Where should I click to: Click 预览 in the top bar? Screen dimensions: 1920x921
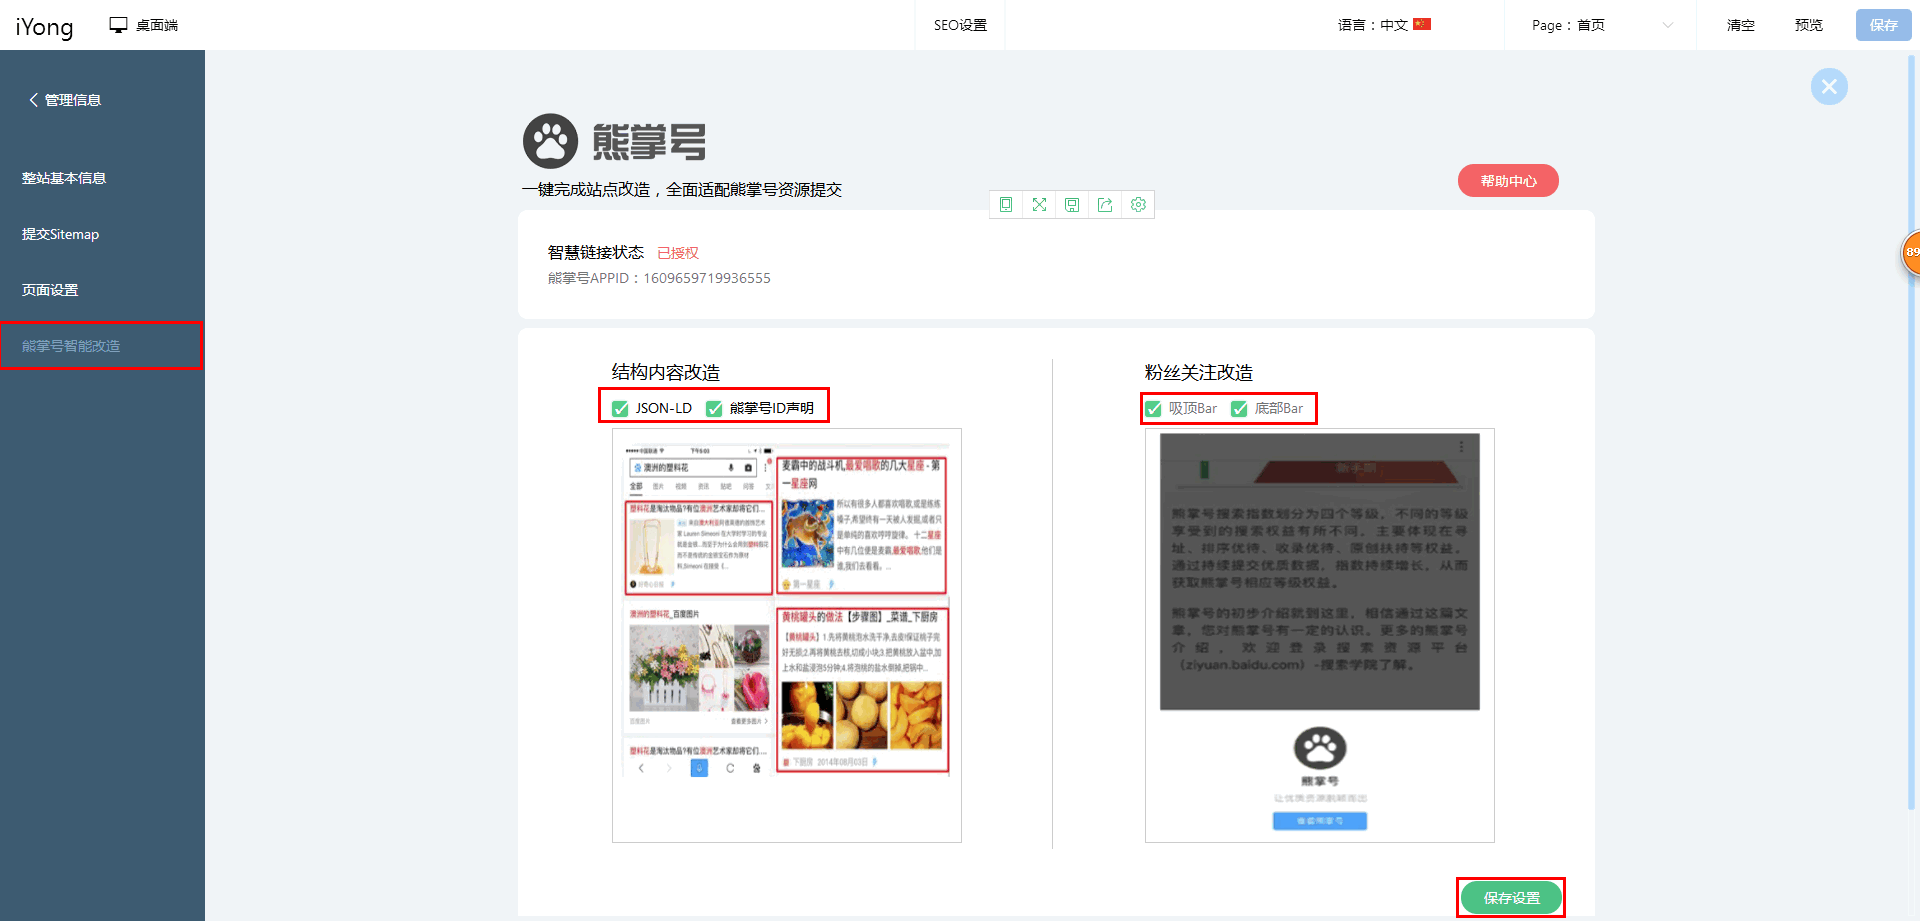point(1808,25)
